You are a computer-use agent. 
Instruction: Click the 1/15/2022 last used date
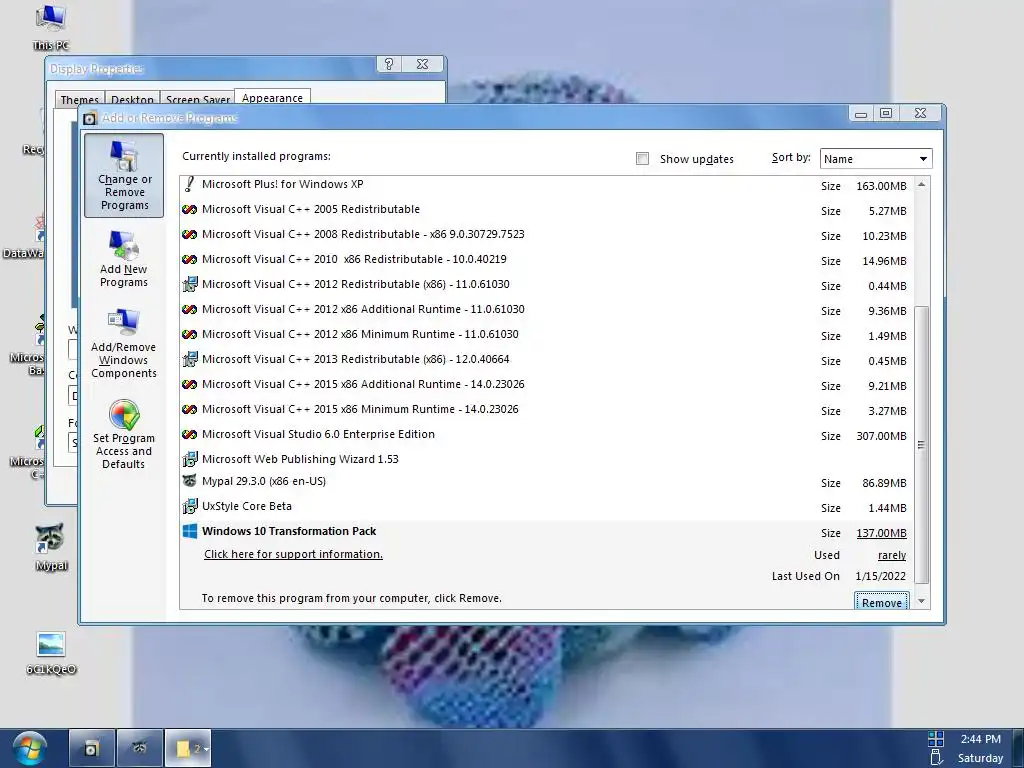pos(880,576)
